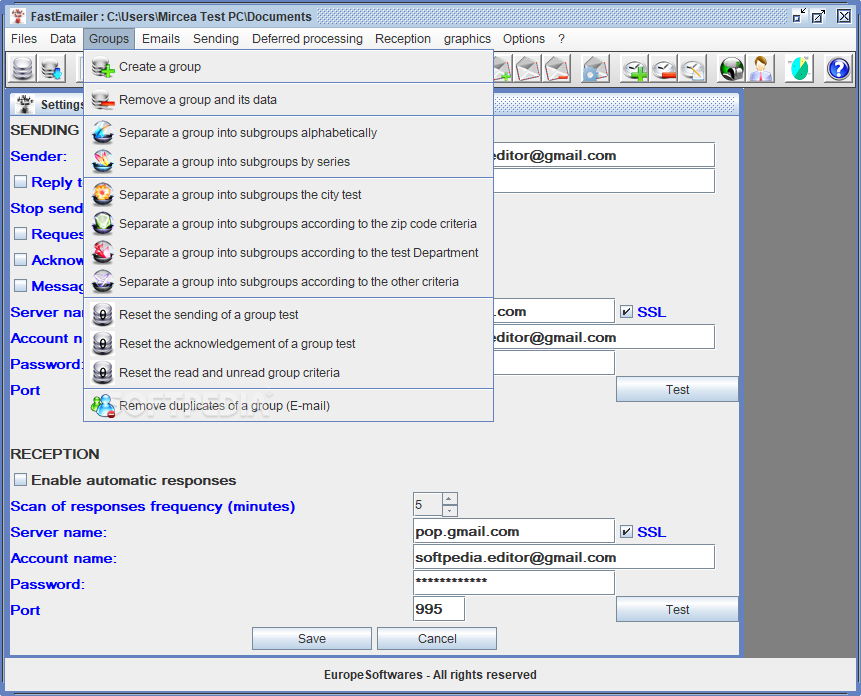Screen dimensions: 861x696
Task: Click the database import toolbar icon
Action: (x=52, y=69)
